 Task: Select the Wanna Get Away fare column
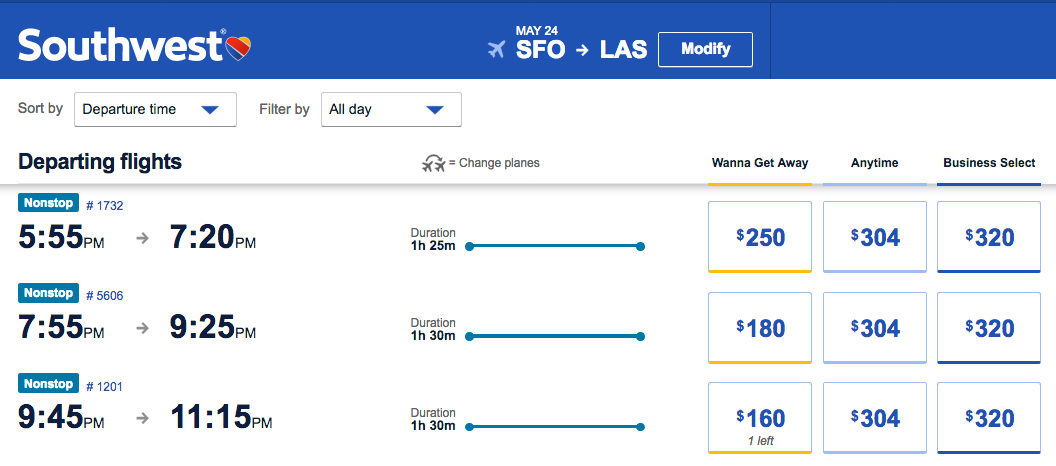[x=759, y=163]
